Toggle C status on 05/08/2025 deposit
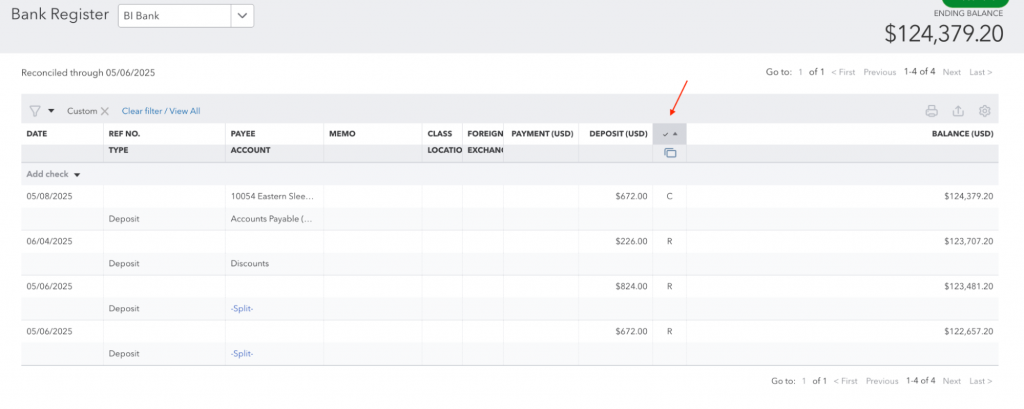The height and width of the screenshot is (409, 1024). point(669,196)
